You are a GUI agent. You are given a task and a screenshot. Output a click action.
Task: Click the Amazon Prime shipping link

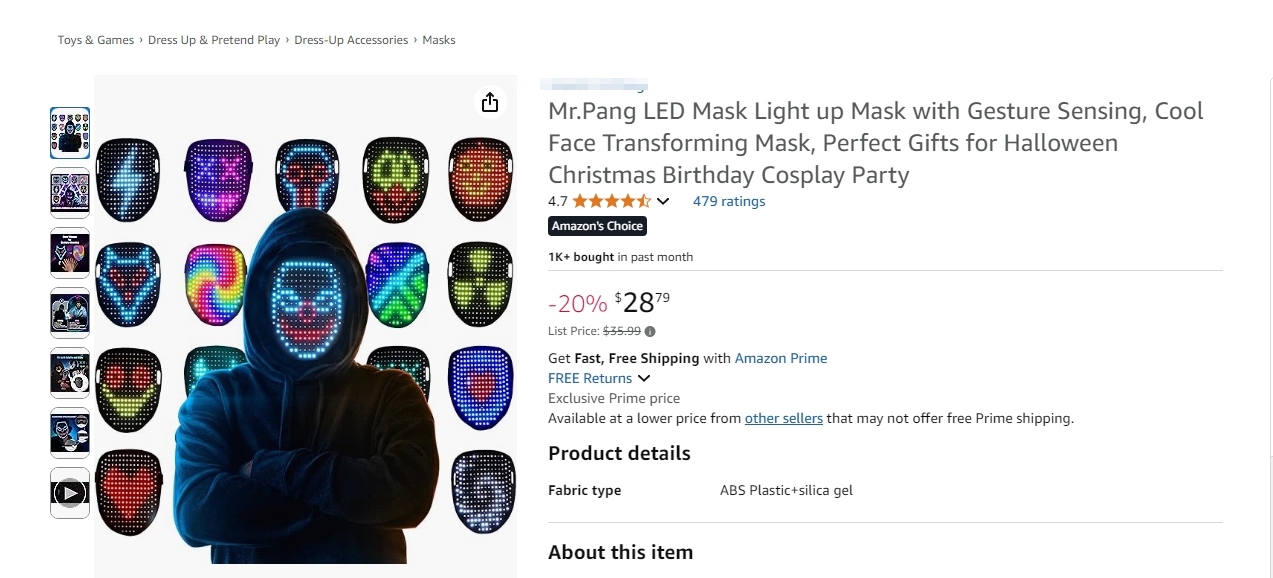point(781,357)
